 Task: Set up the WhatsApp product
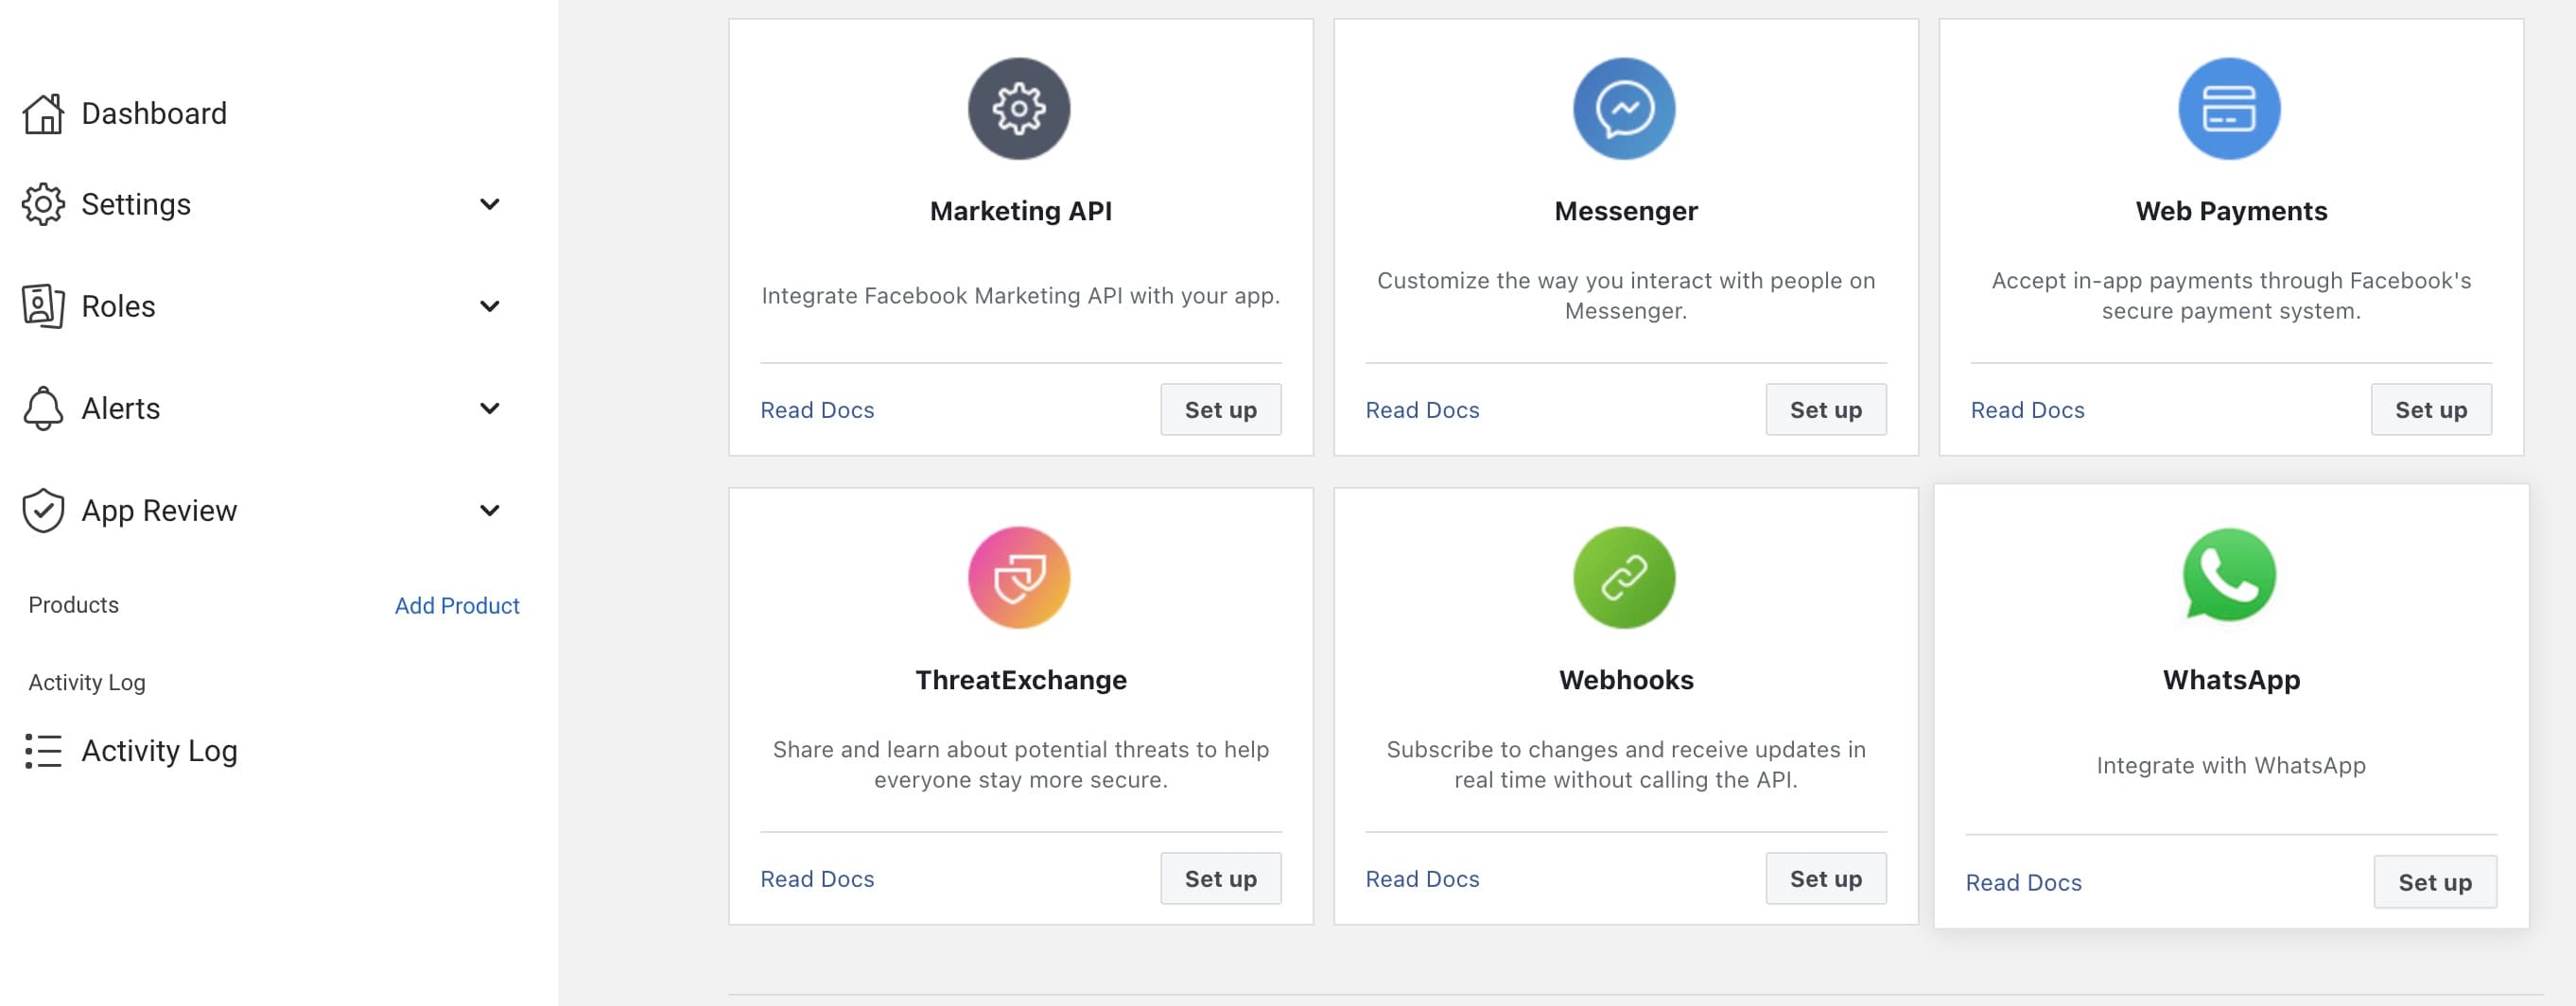tap(2434, 882)
